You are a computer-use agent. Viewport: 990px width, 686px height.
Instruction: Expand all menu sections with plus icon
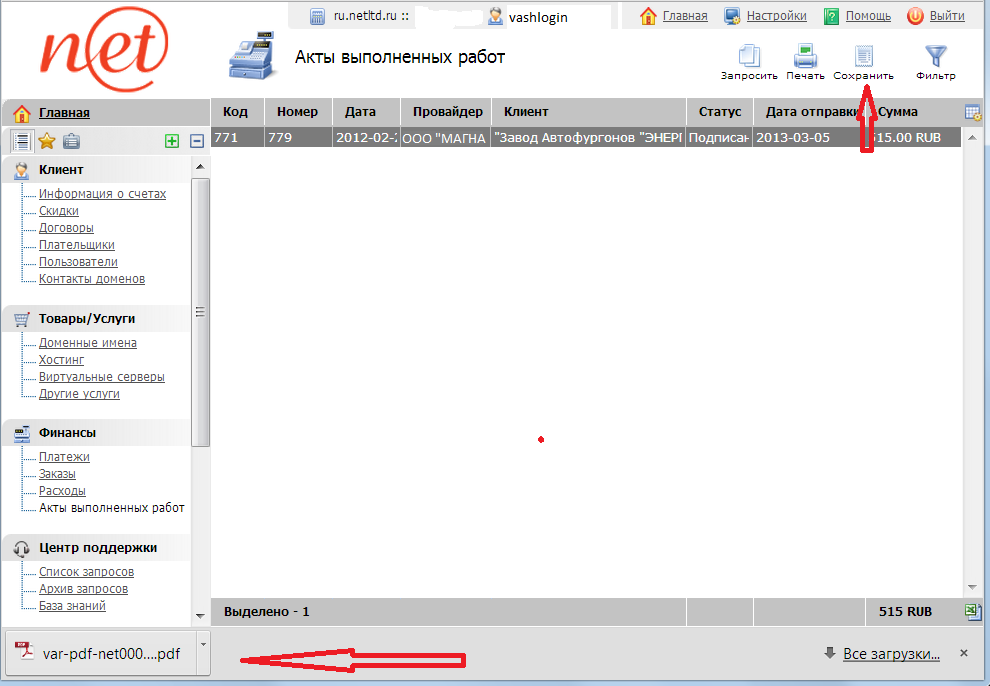[172, 142]
